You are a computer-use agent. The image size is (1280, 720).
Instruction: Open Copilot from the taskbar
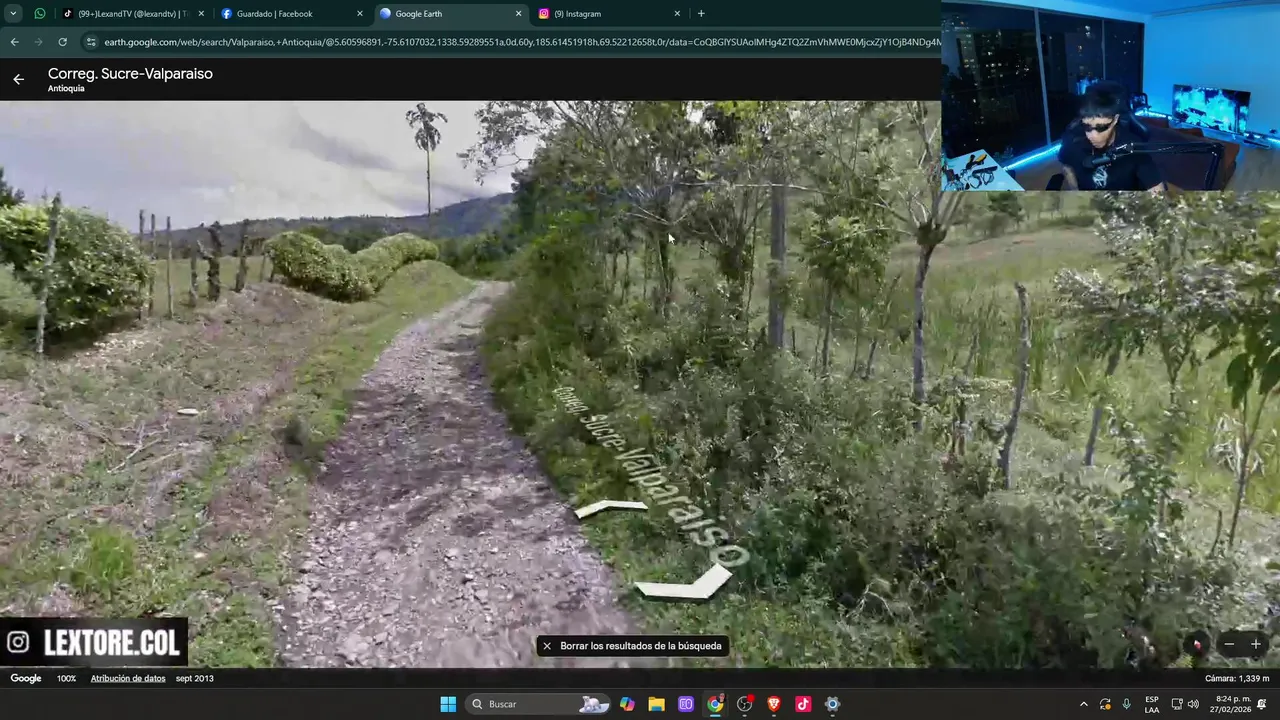click(627, 704)
